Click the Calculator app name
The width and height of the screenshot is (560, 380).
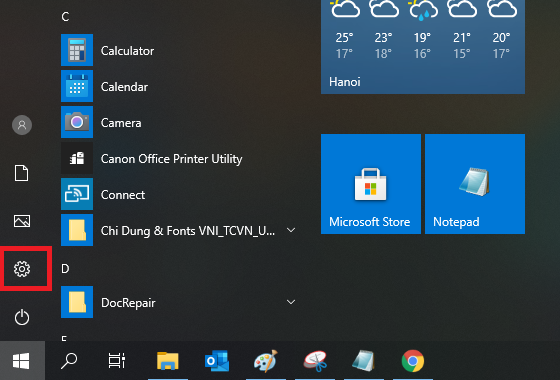click(x=128, y=51)
